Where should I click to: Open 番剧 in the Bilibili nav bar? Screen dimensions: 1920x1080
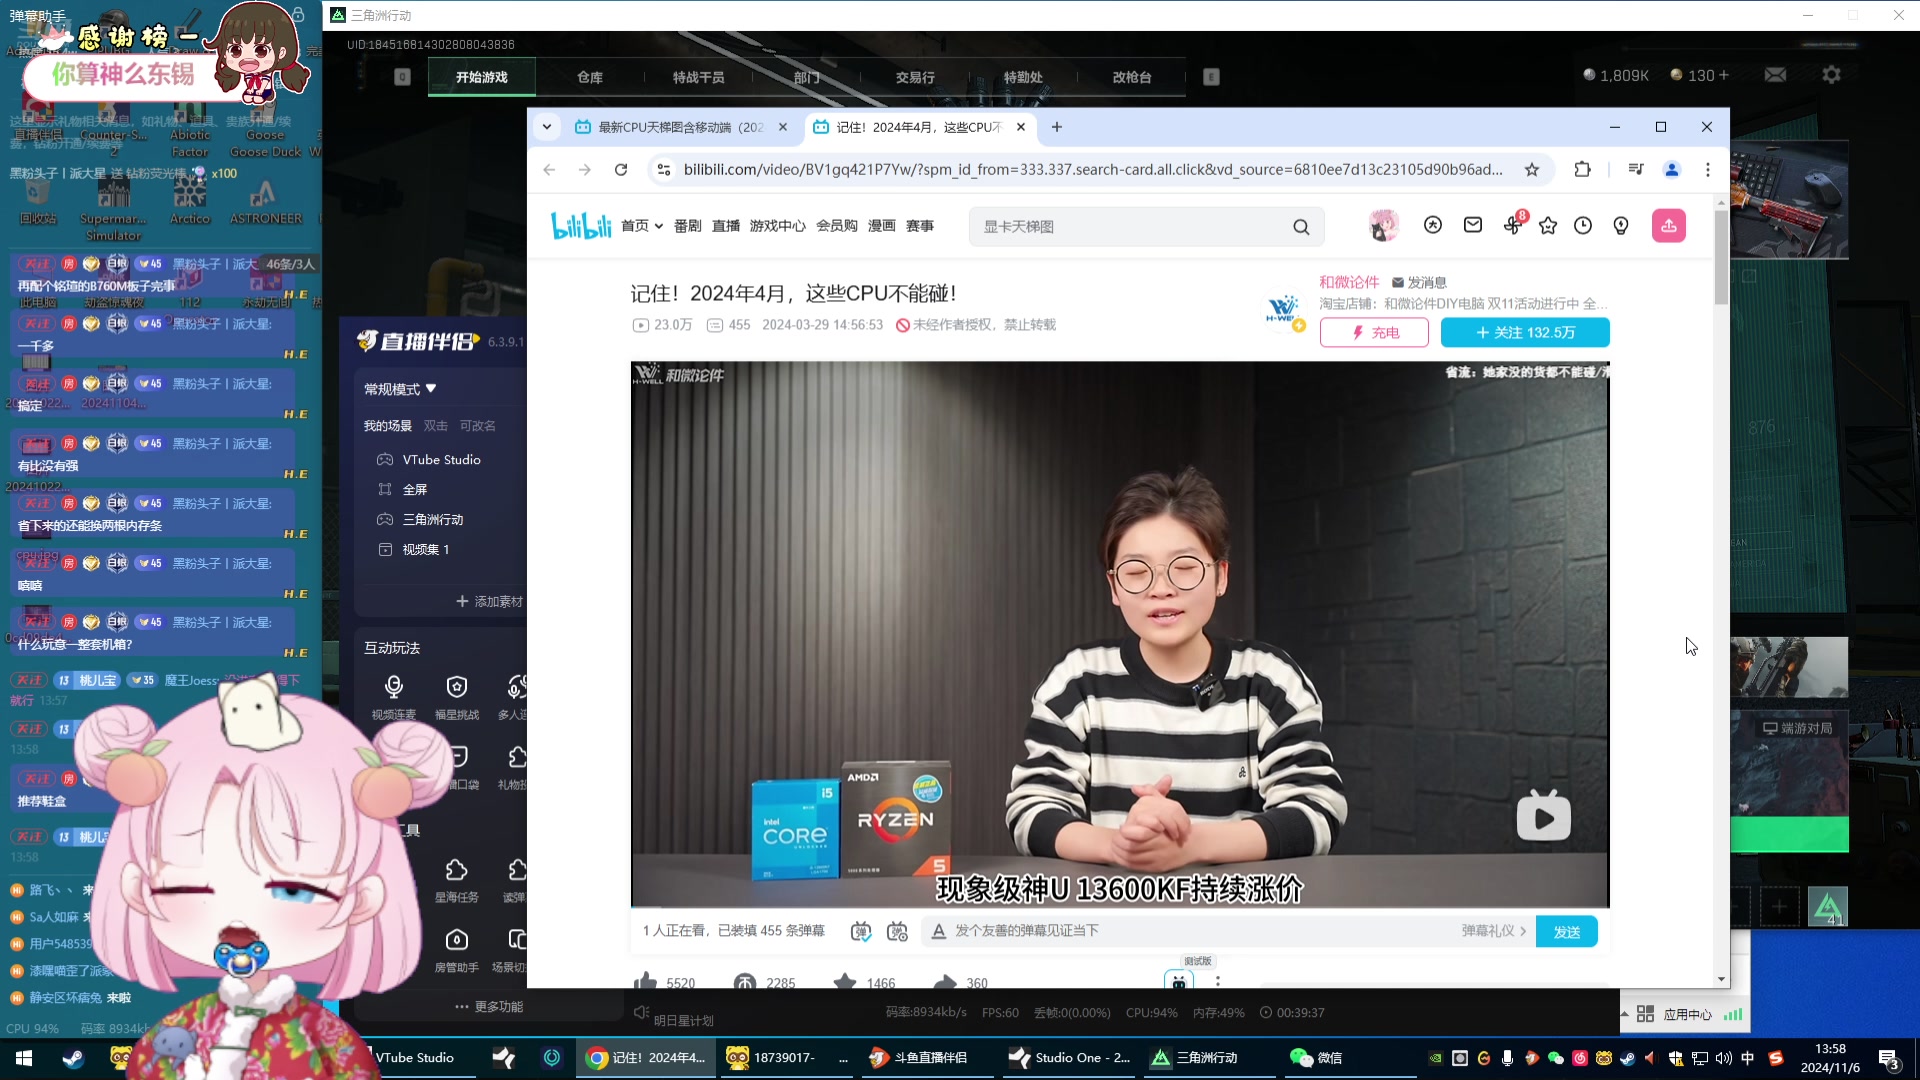(688, 226)
